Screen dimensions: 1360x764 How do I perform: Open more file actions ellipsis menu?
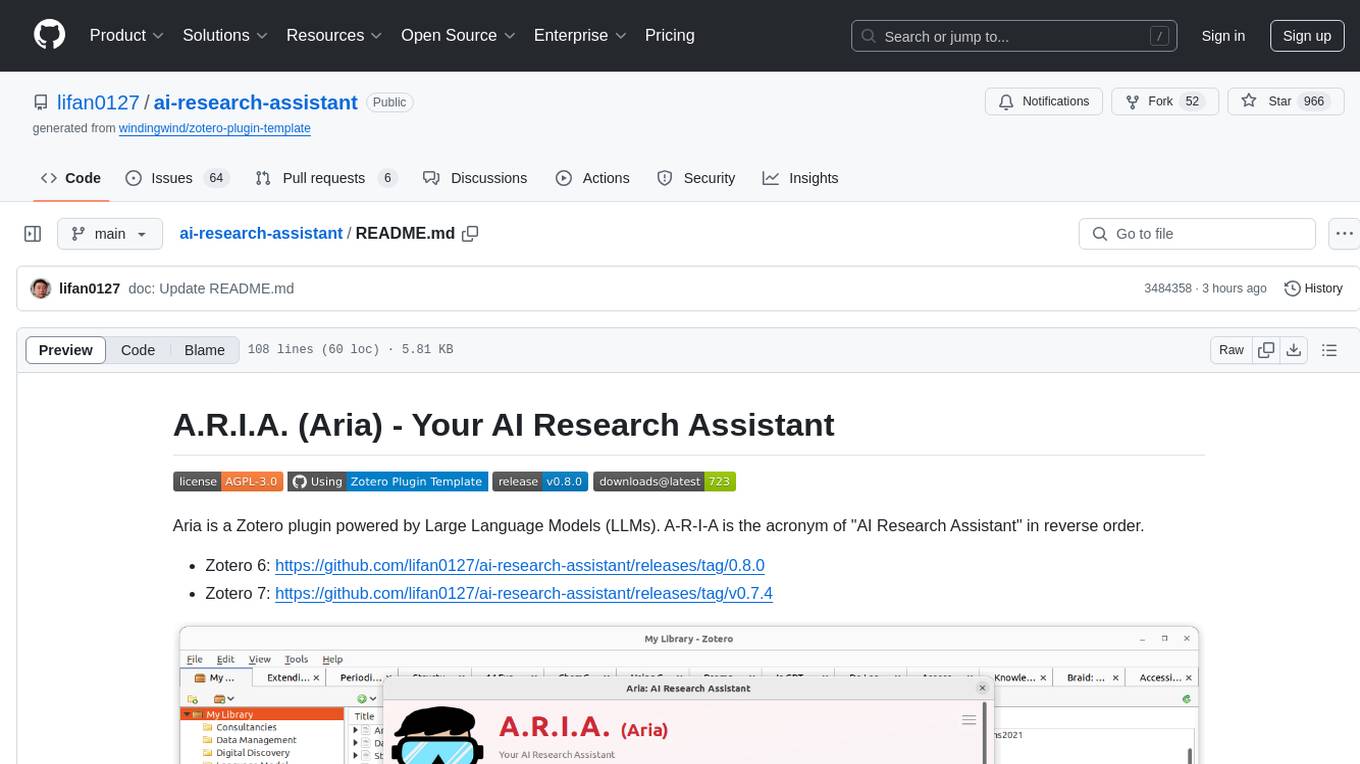click(x=1345, y=233)
